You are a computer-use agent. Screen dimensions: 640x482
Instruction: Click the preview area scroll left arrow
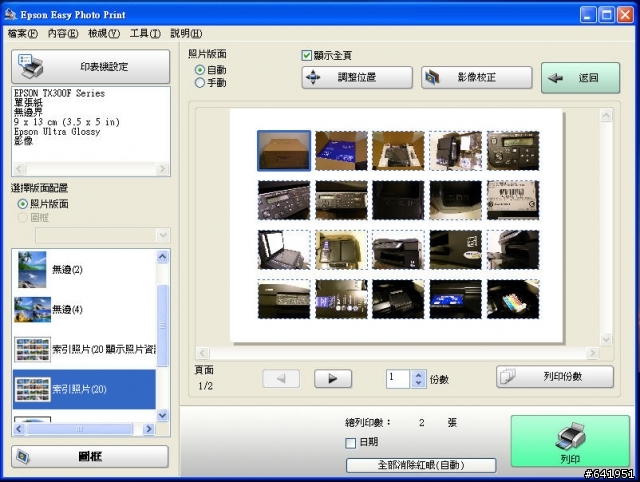click(x=202, y=353)
